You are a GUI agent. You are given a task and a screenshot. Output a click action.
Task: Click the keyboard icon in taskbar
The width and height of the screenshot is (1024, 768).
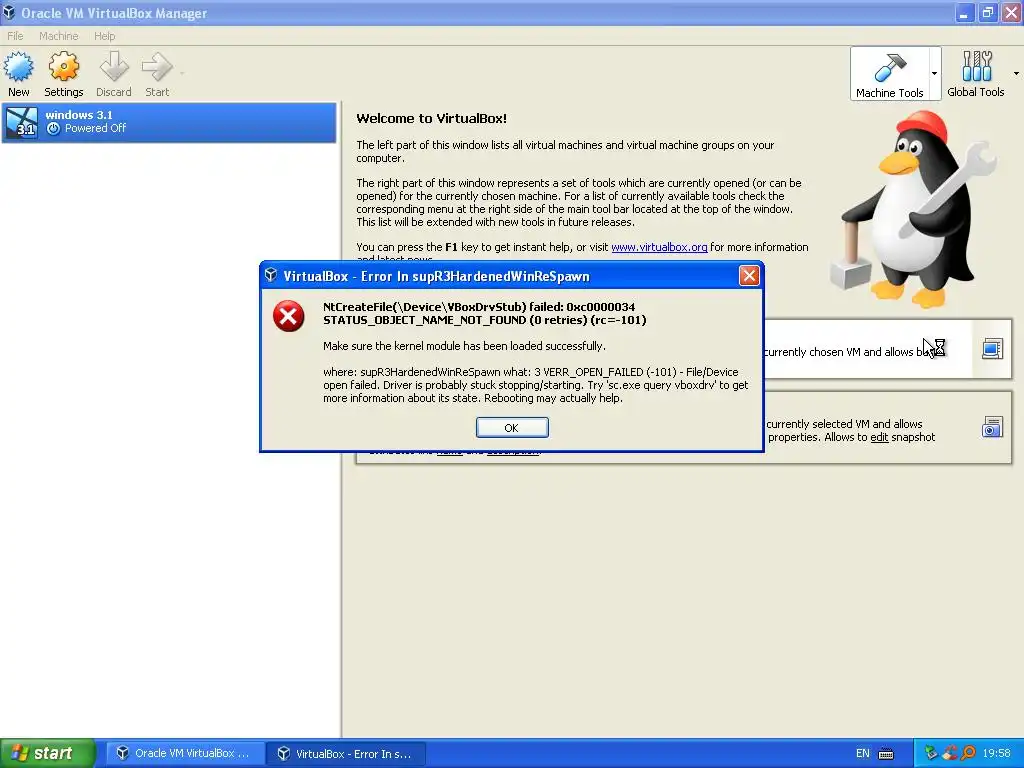(x=886, y=754)
